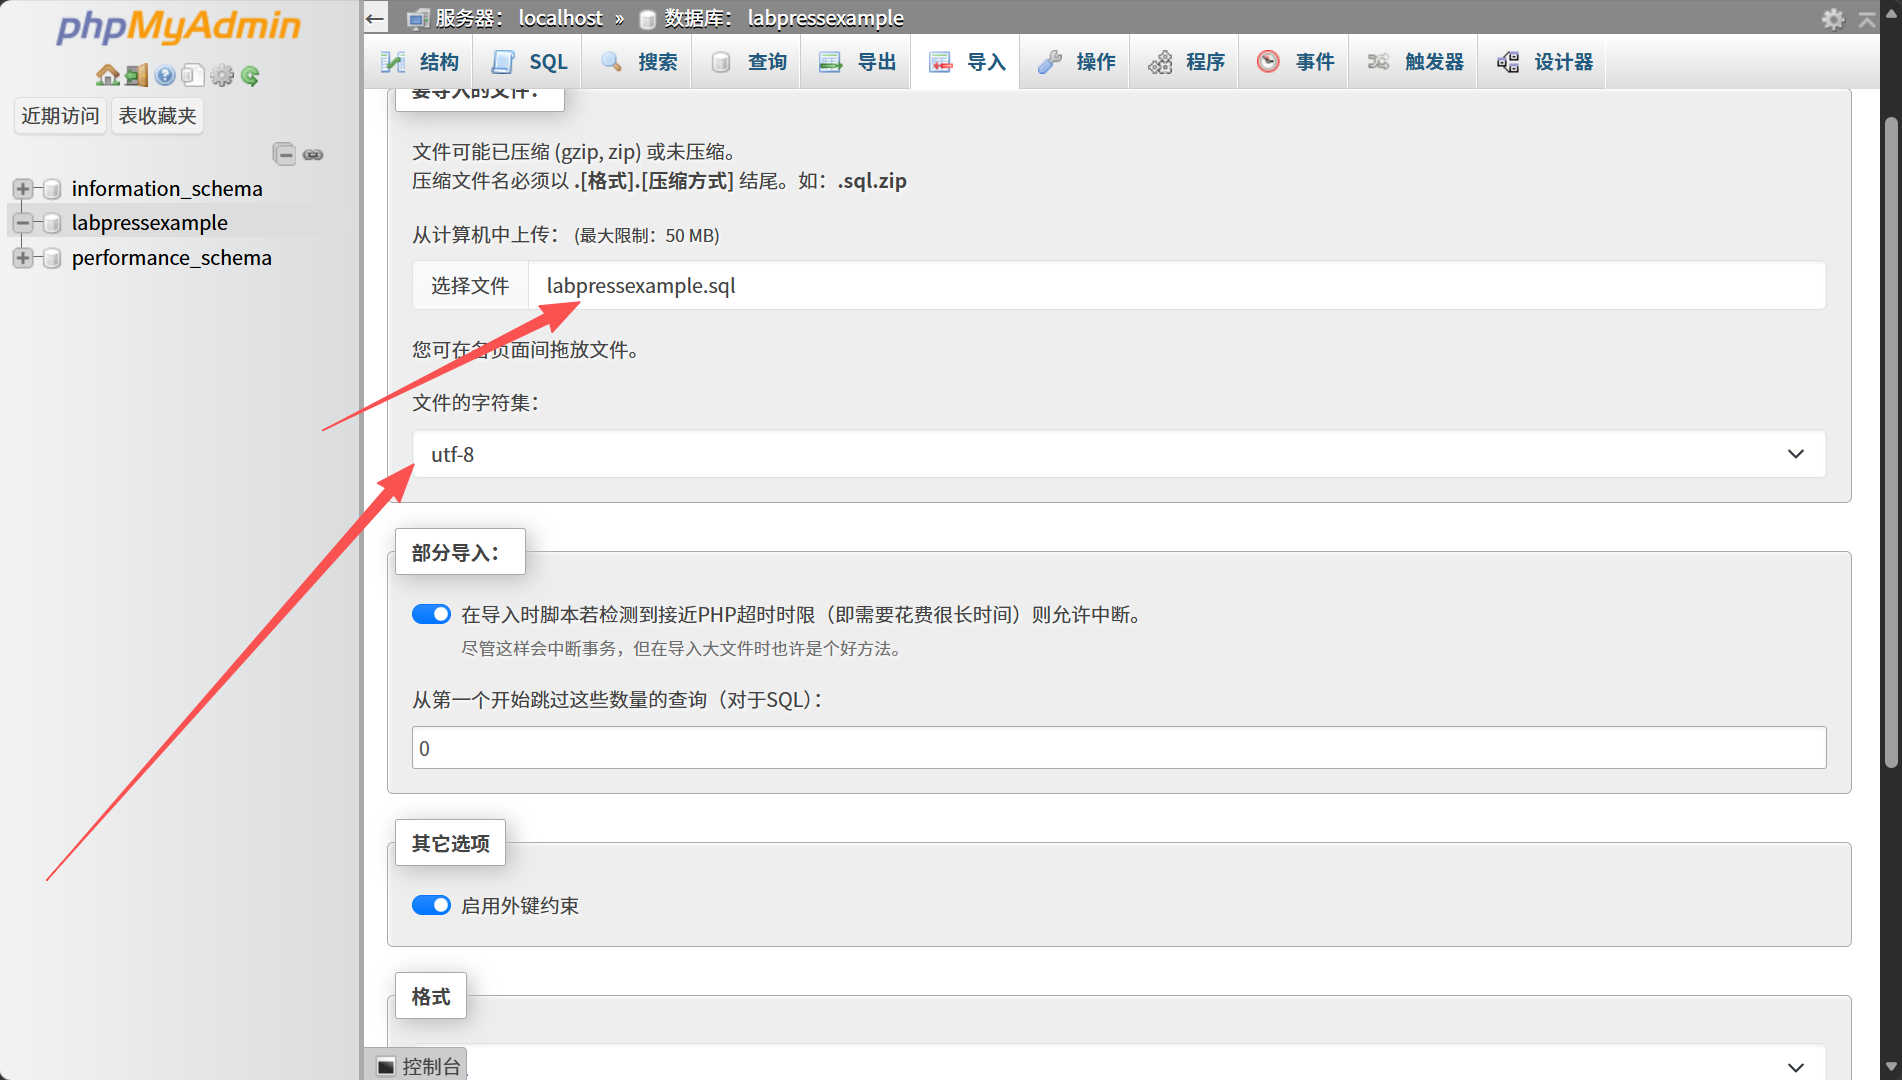Reload navigation panel with green refresh icon
1902x1080 pixels.
click(x=250, y=75)
